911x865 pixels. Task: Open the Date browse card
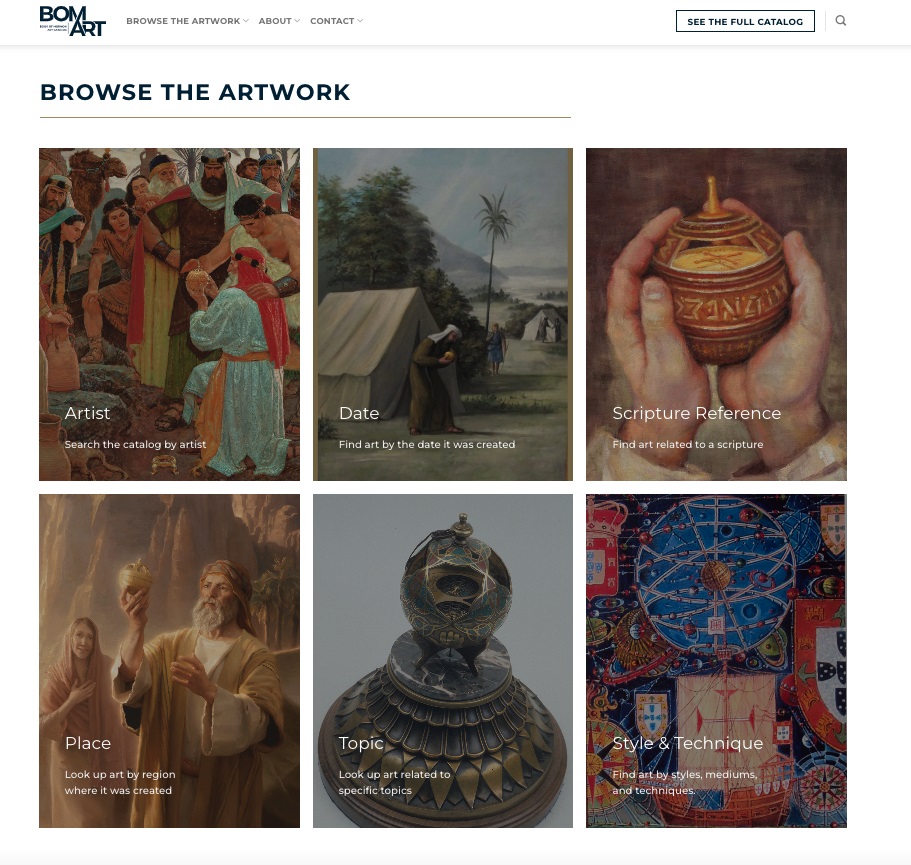[443, 314]
